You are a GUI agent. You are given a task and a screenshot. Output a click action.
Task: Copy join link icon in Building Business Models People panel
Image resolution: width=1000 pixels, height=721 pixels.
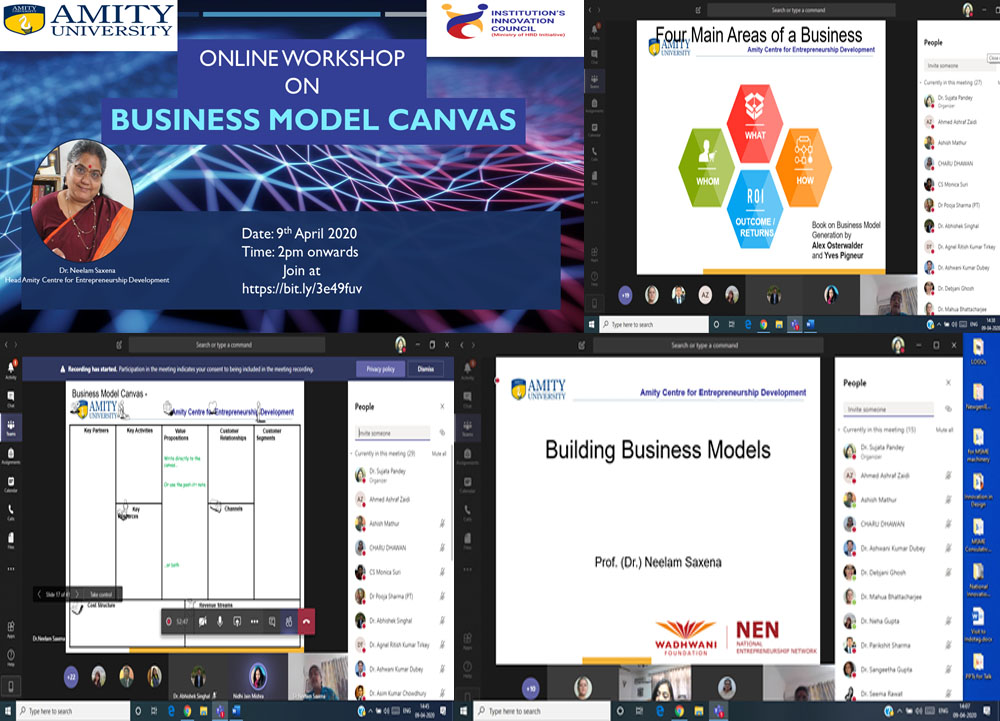click(948, 409)
